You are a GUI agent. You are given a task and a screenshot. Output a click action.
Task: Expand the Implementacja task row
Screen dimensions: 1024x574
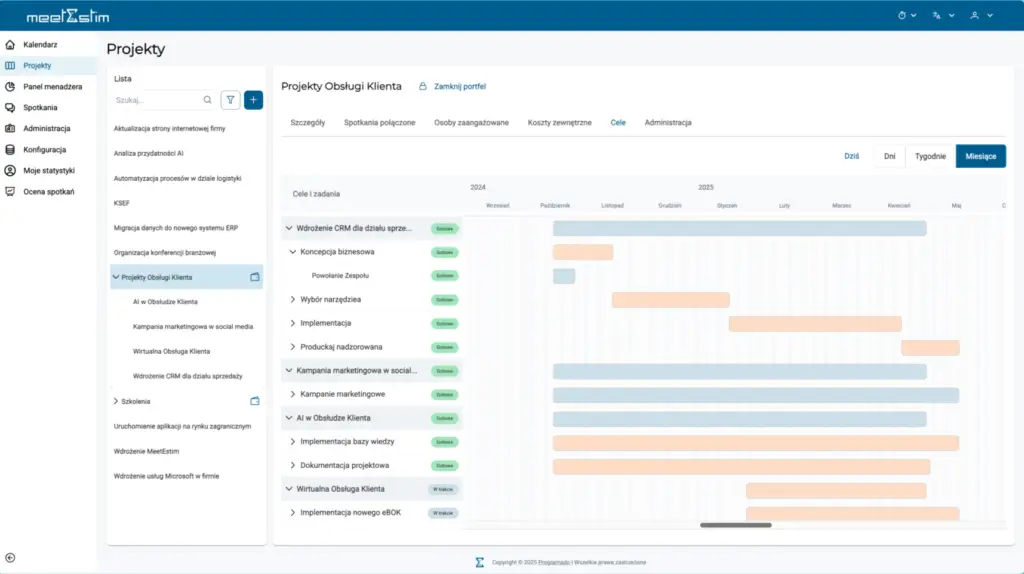tap(293, 323)
